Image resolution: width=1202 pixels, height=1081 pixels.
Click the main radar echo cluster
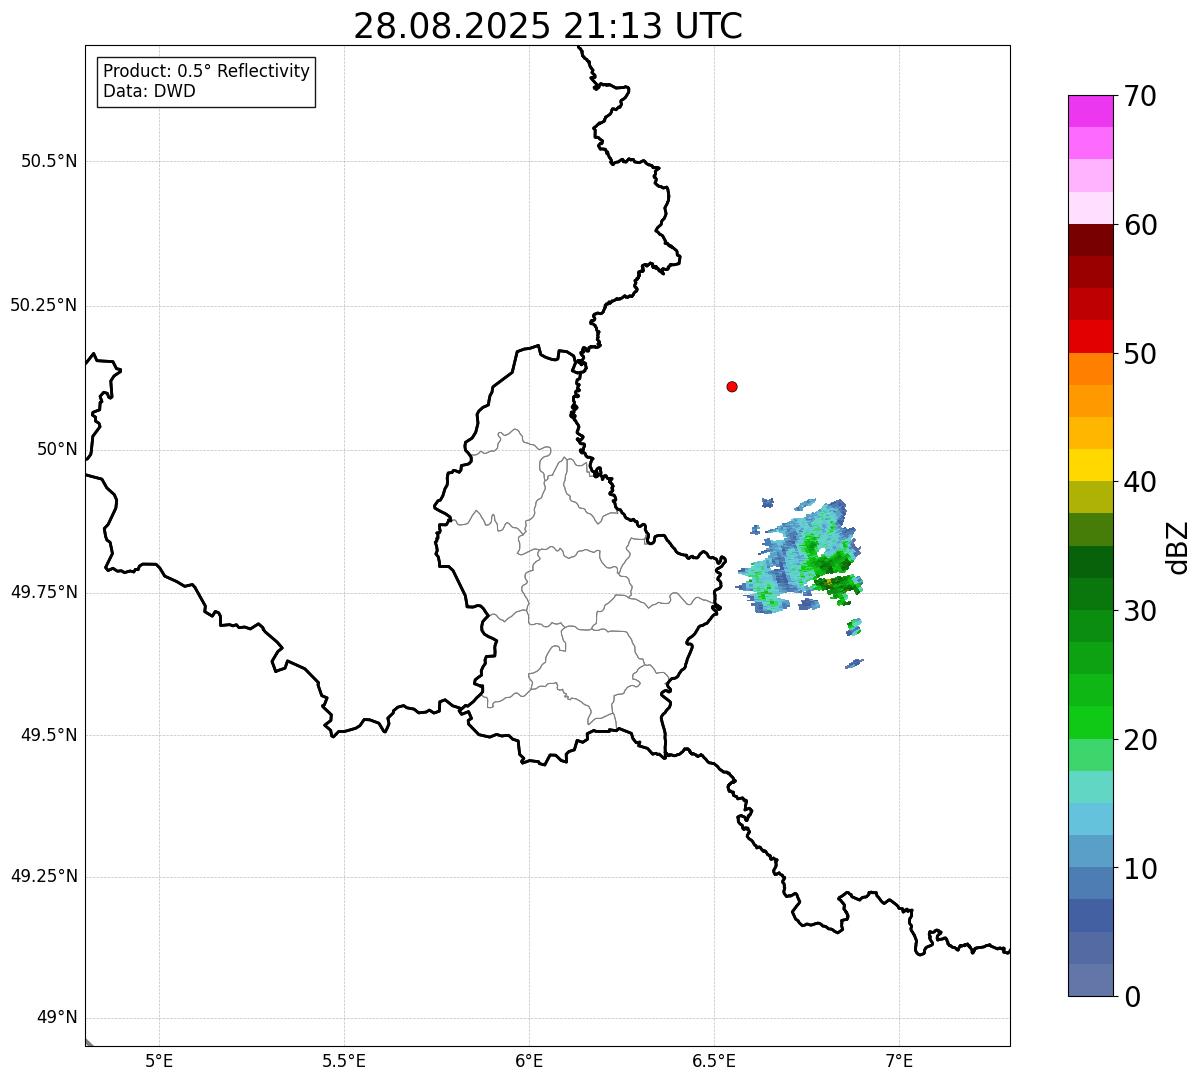point(802,557)
